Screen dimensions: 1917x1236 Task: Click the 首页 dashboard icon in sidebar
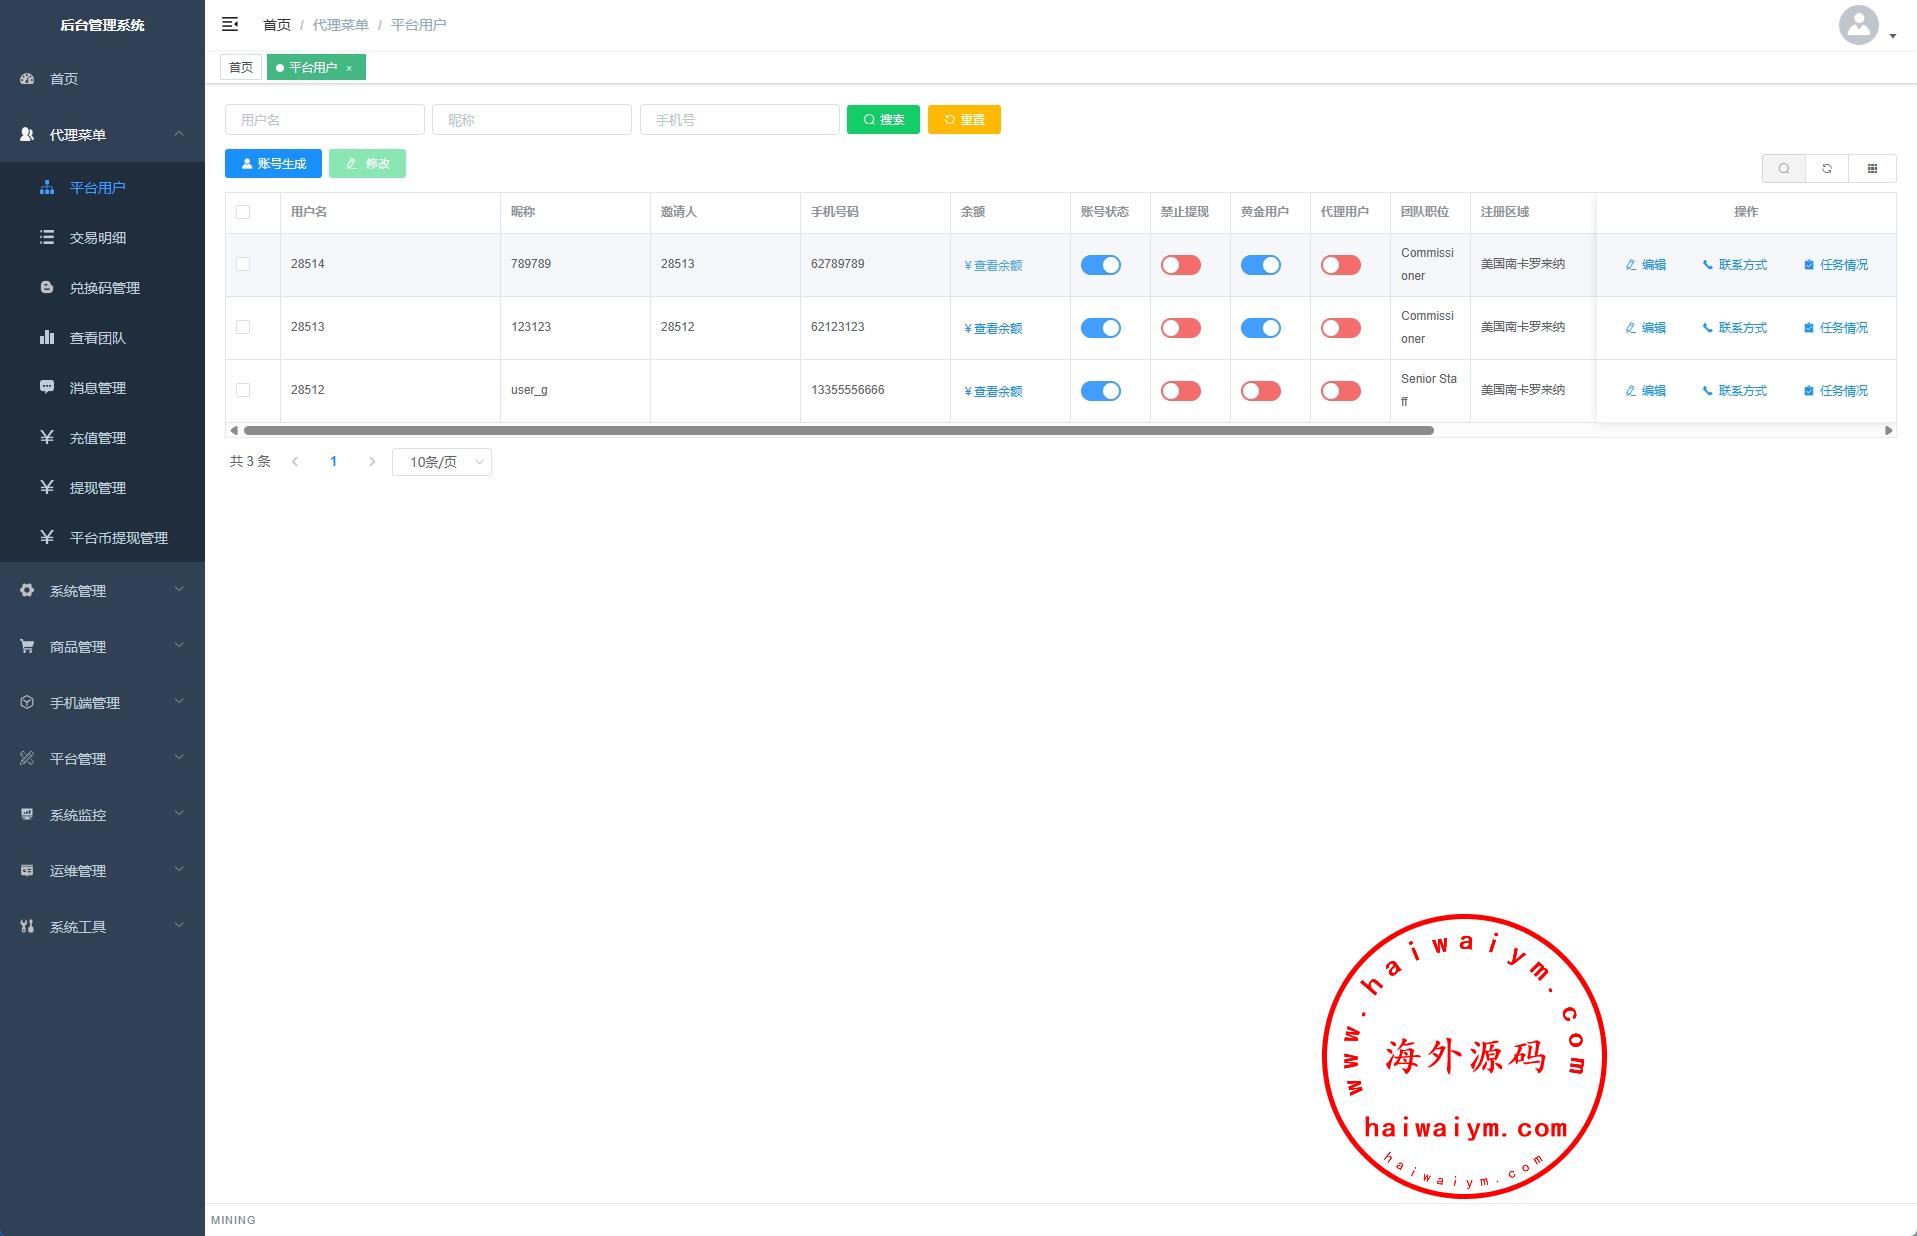pos(27,79)
